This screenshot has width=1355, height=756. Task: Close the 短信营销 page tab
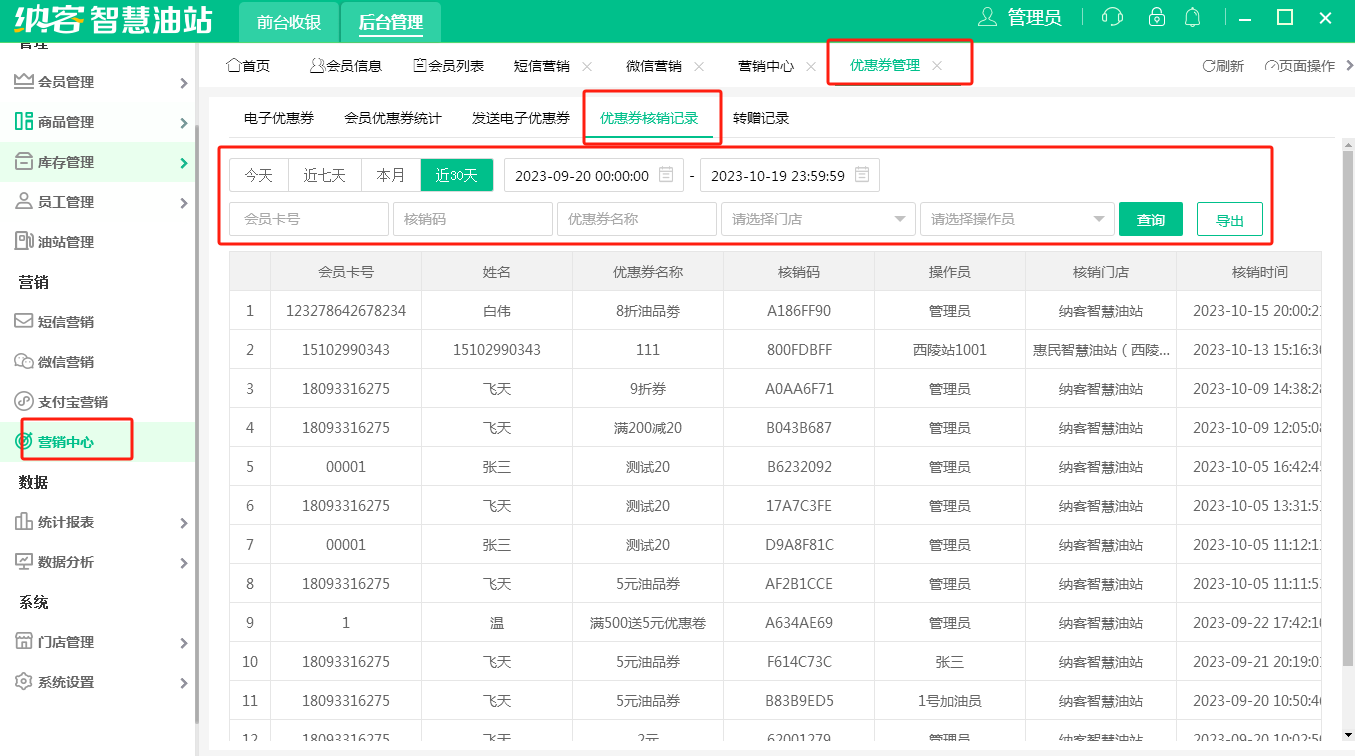pyautogui.click(x=587, y=66)
